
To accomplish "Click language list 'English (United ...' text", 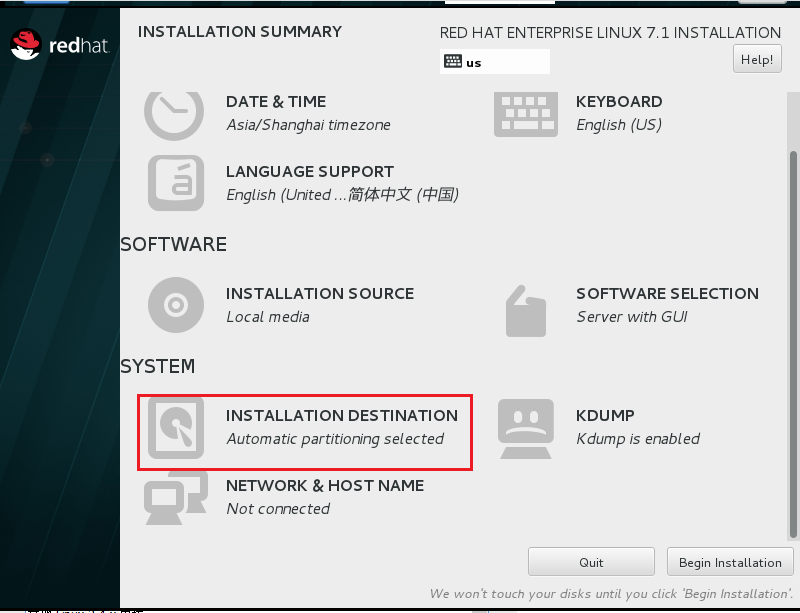I will pyautogui.click(x=342, y=195).
